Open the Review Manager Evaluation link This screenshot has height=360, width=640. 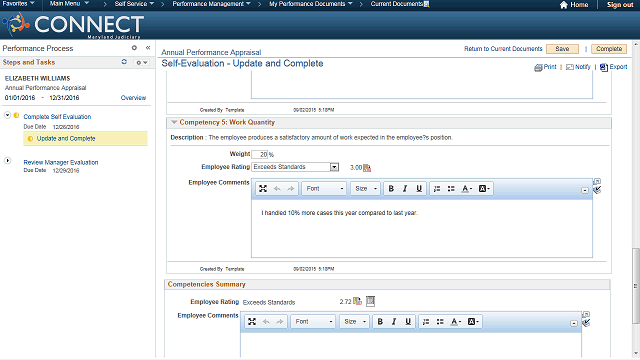pyautogui.click(x=61, y=162)
